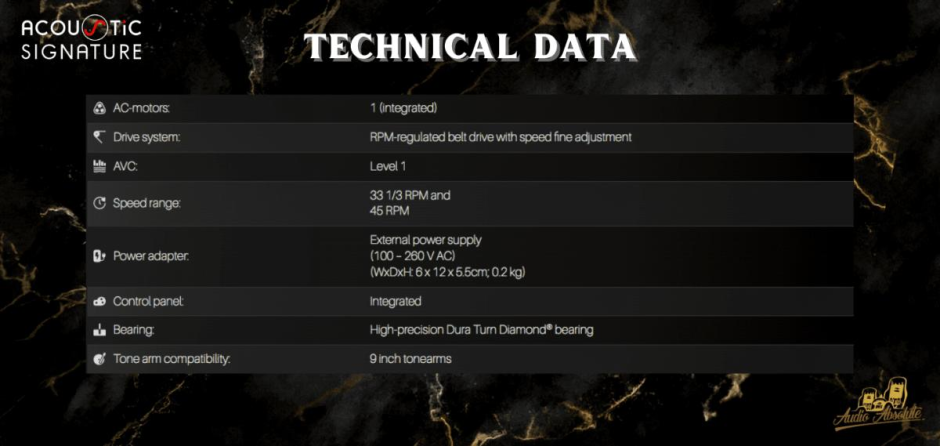The height and width of the screenshot is (446, 940).
Task: Click the "Integrated" control panel value
Action: [x=395, y=301]
